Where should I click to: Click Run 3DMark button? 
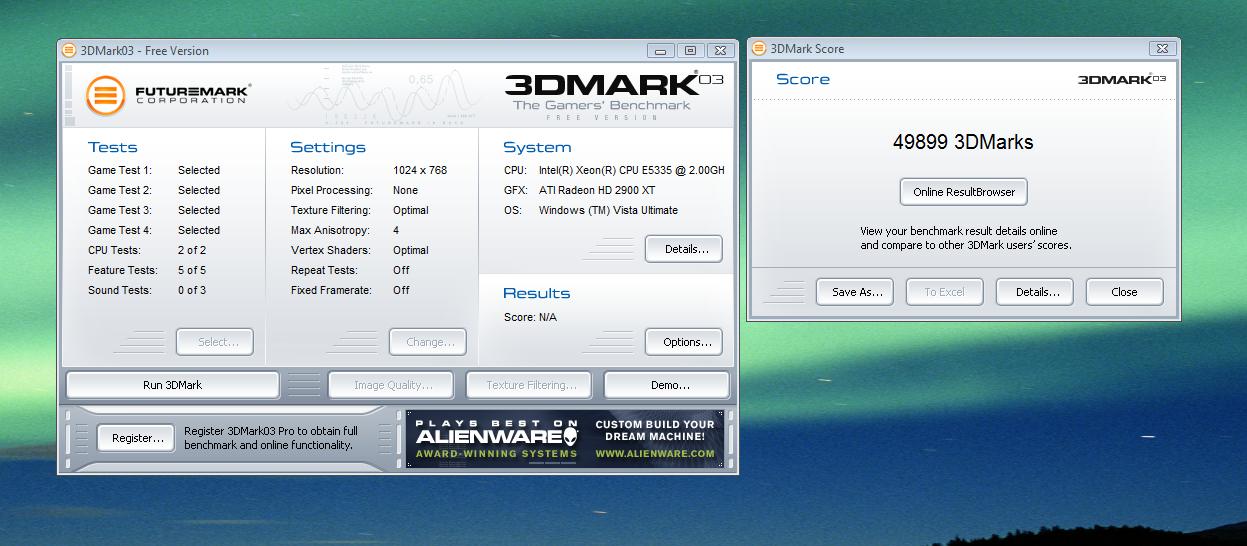172,385
